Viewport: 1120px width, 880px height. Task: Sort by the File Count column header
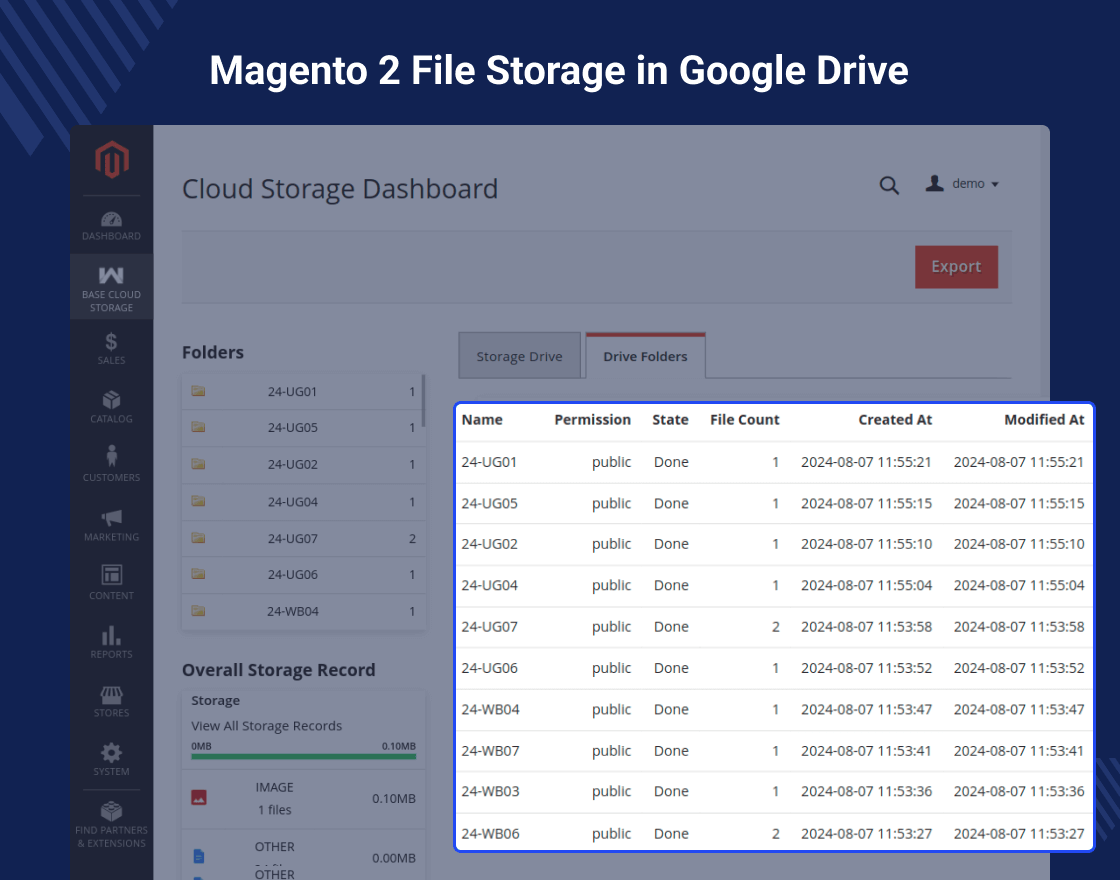(x=744, y=420)
